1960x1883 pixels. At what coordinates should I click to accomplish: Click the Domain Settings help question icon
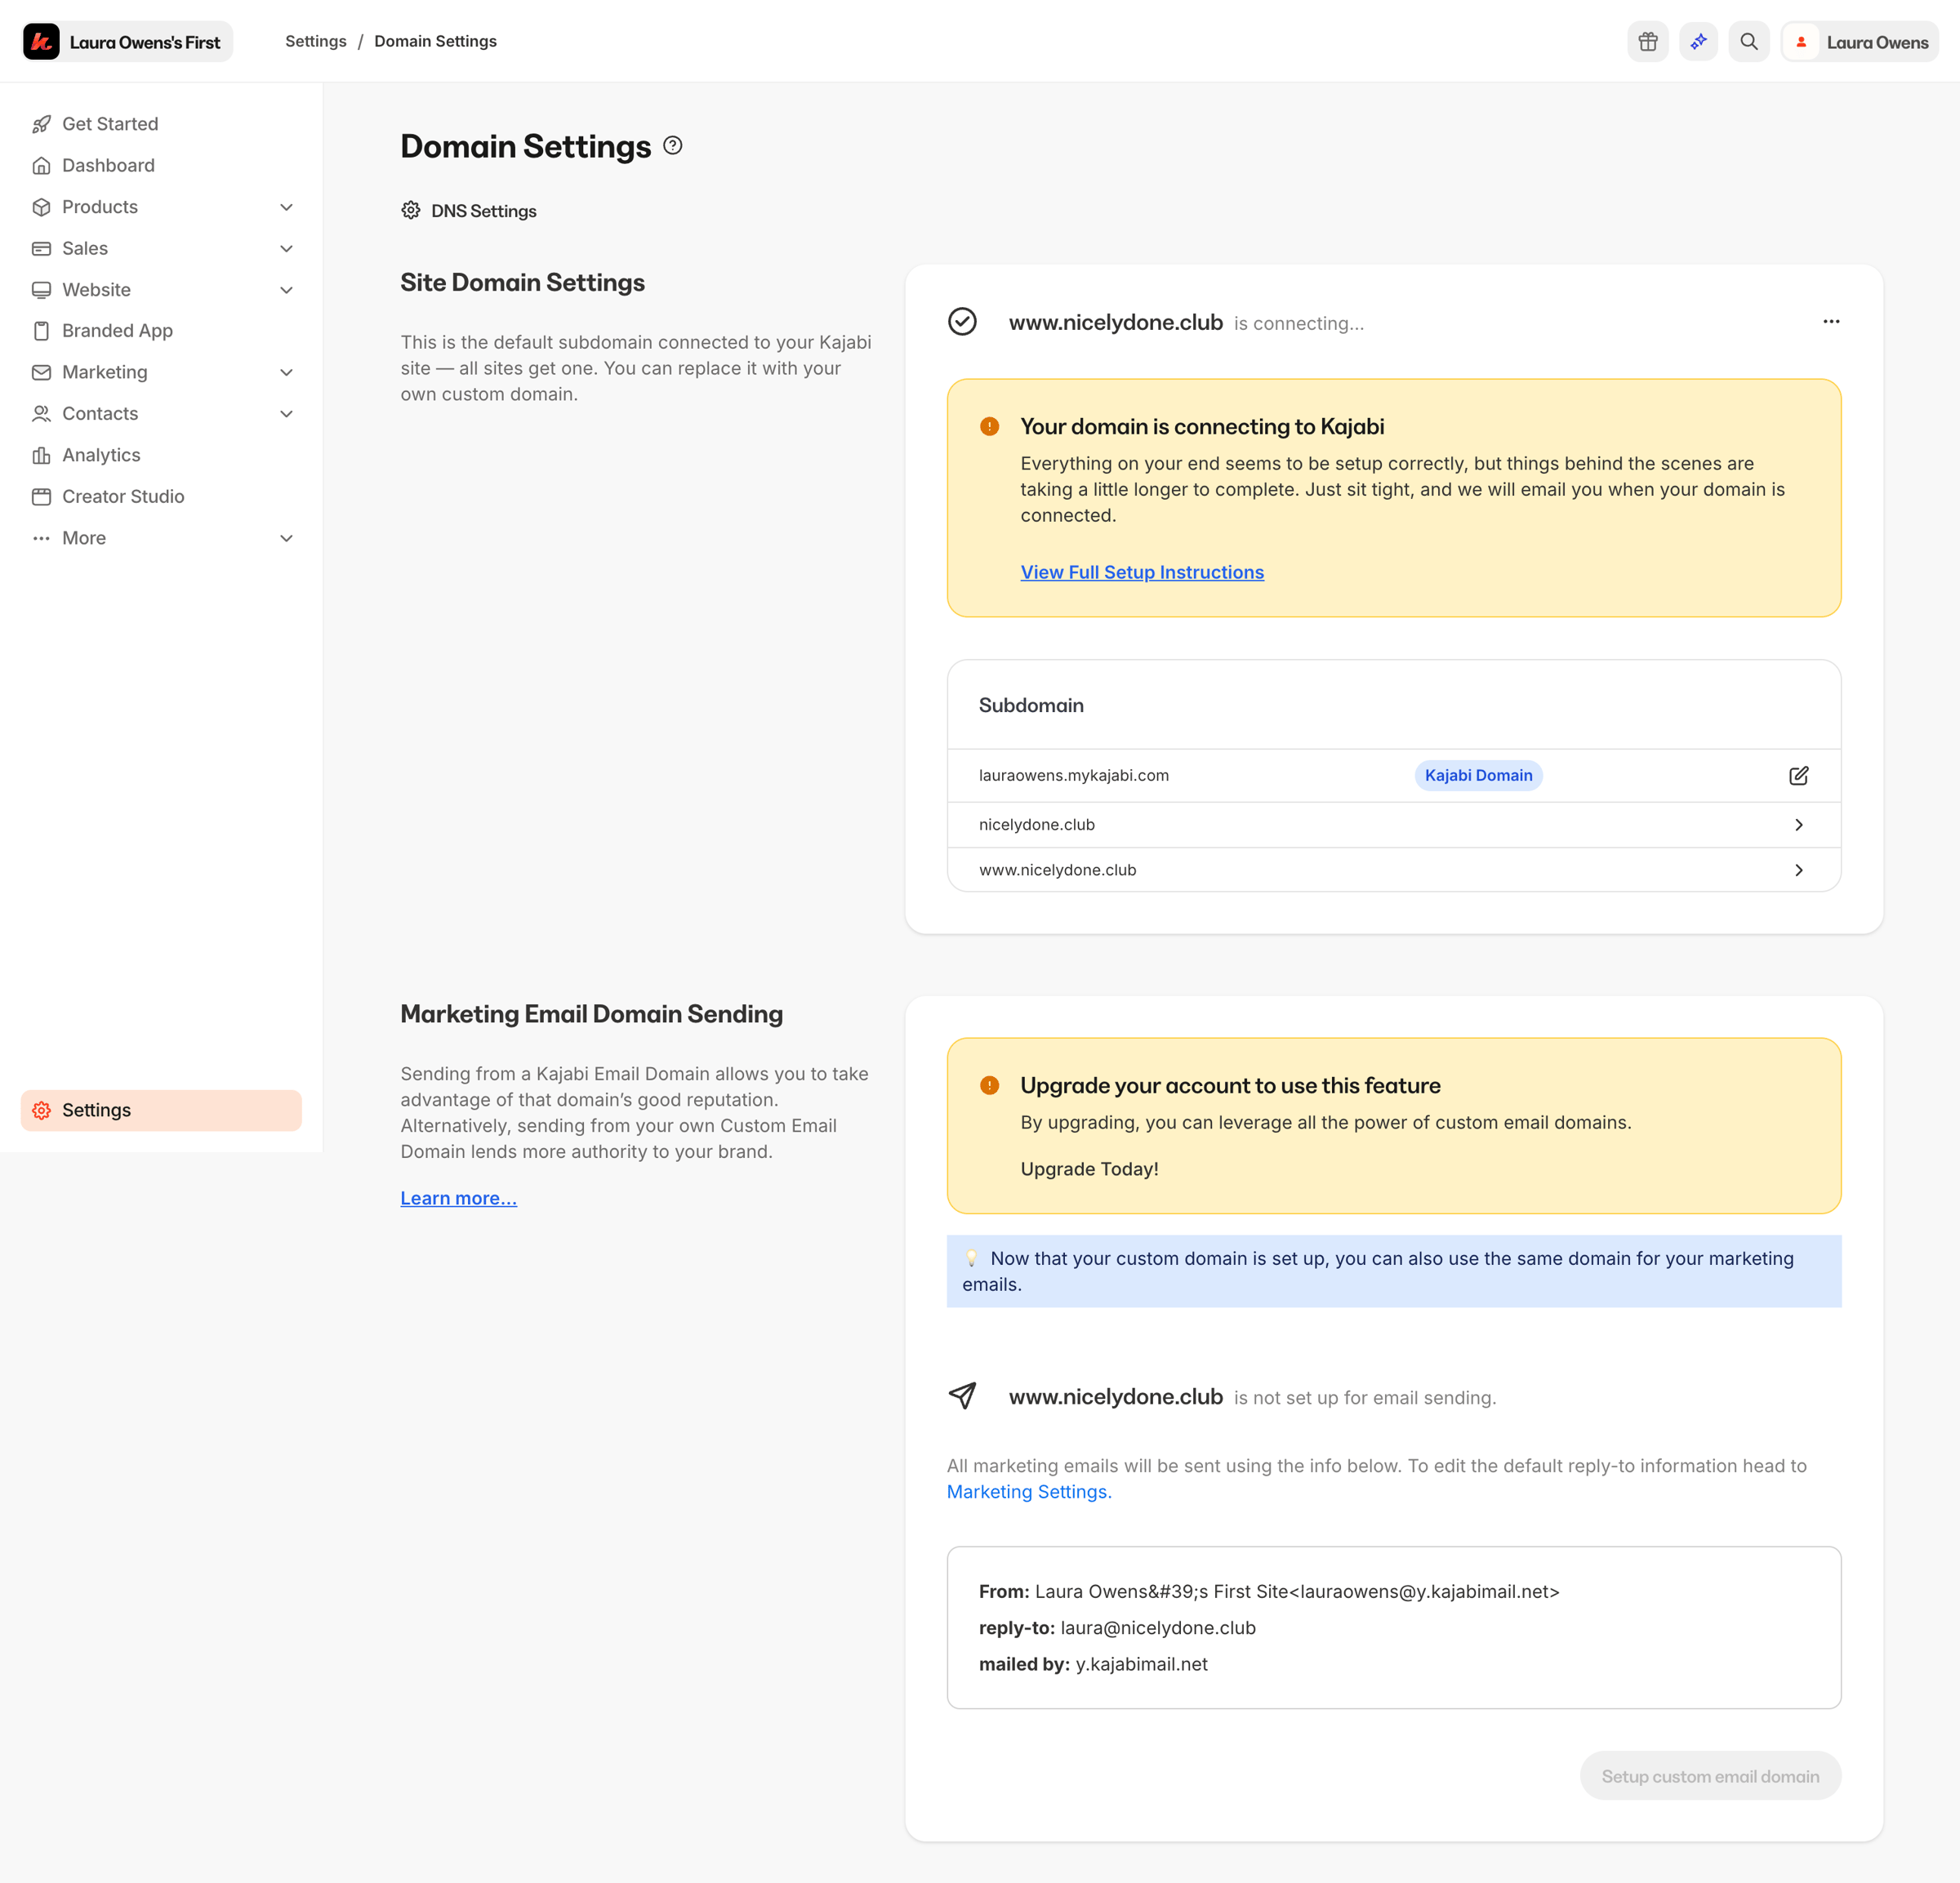pos(673,146)
